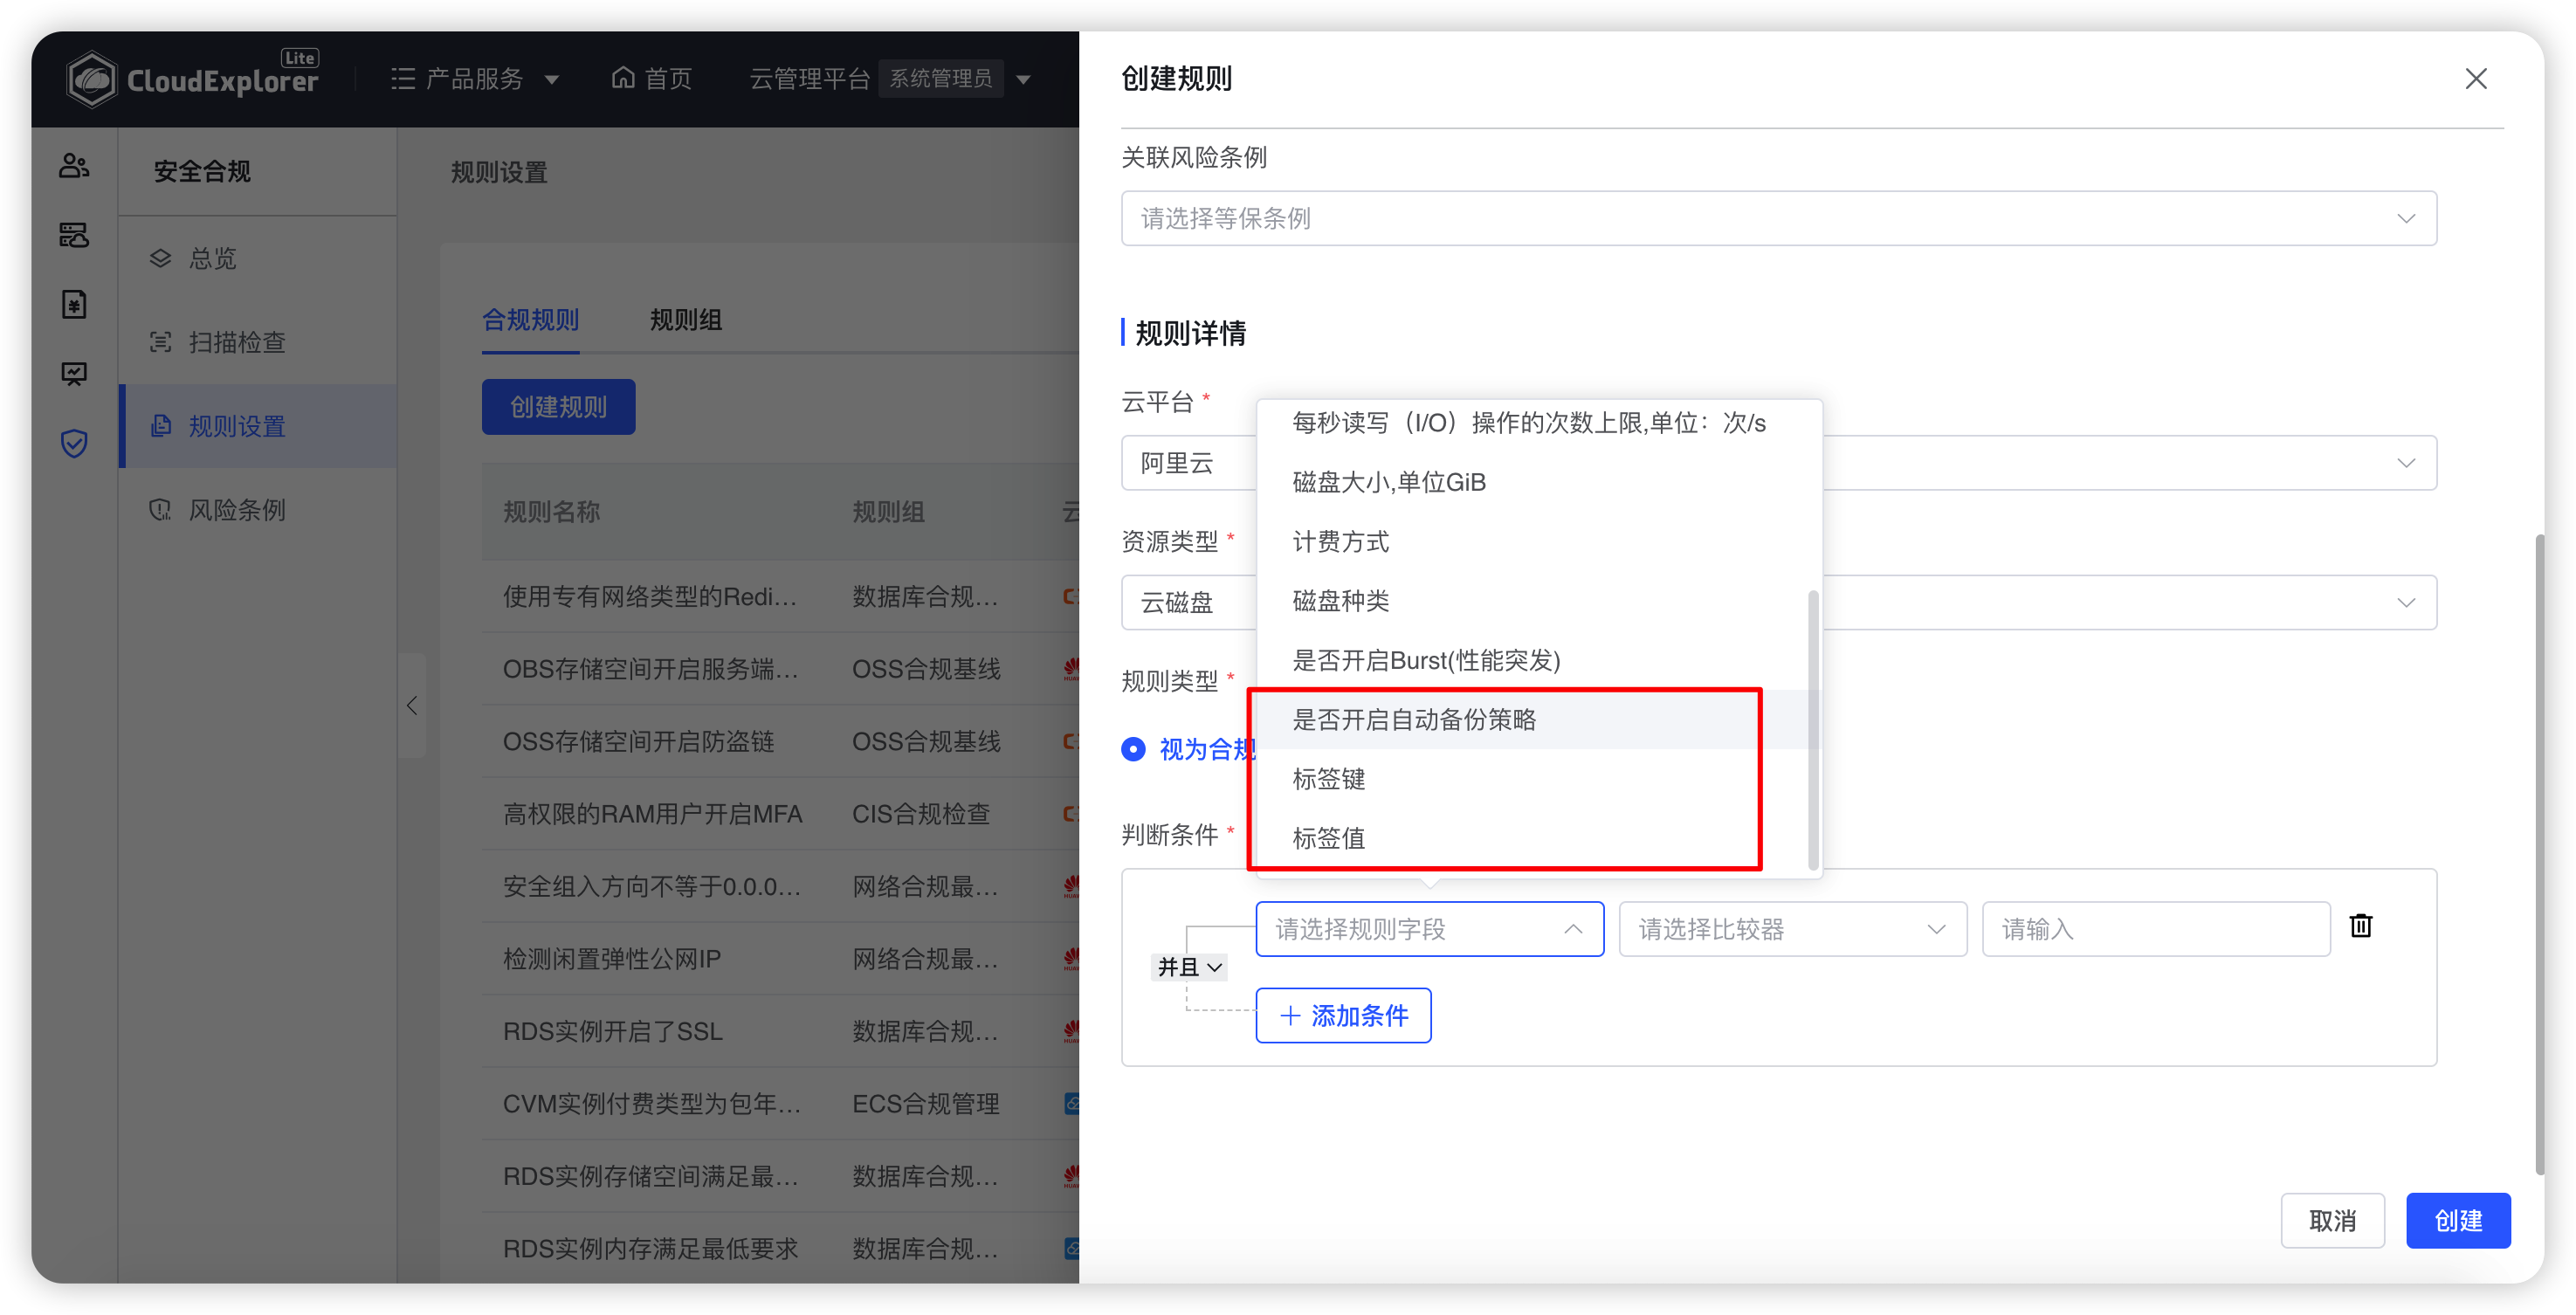Go to 首页 in top navigation
Viewport: 2576px width, 1315px height.
tap(651, 79)
